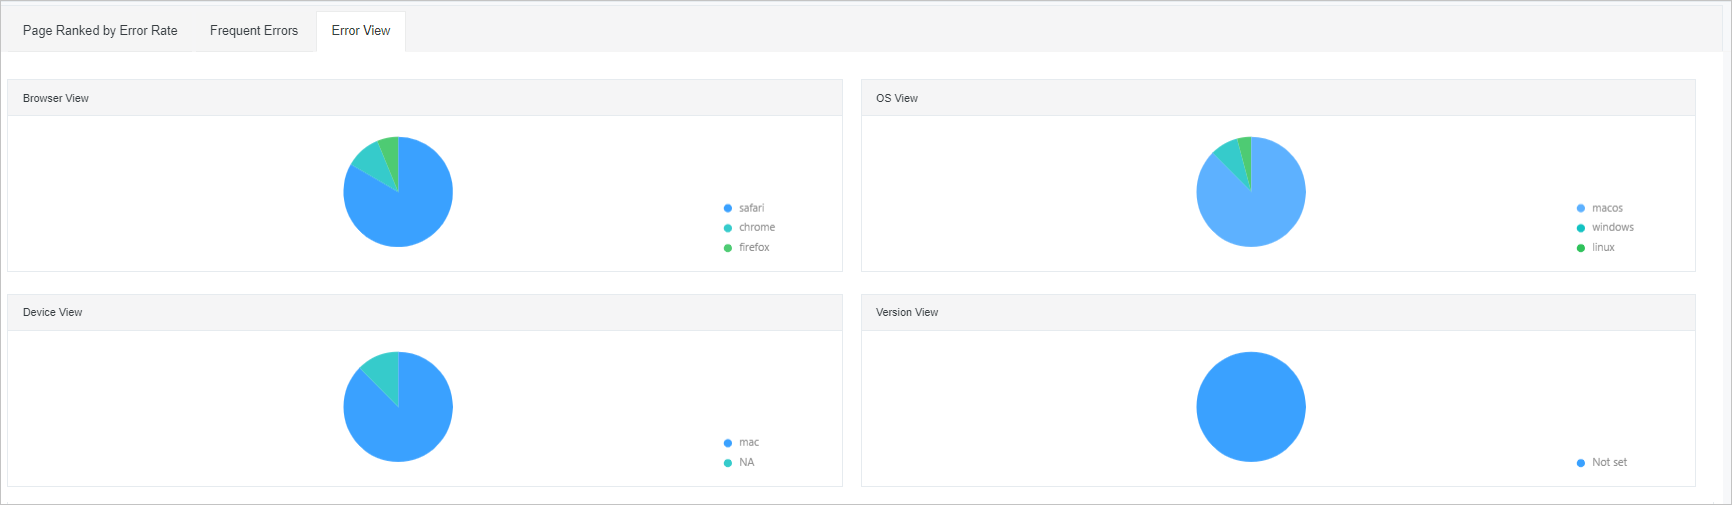This screenshot has height=505, width=1732.
Task: Toggle mac legend entry in Device View
Action: (741, 442)
